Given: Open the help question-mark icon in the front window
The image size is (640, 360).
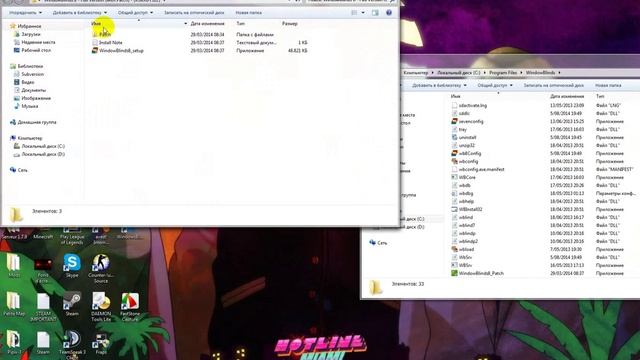Looking at the screenshot, I should tap(389, 13).
